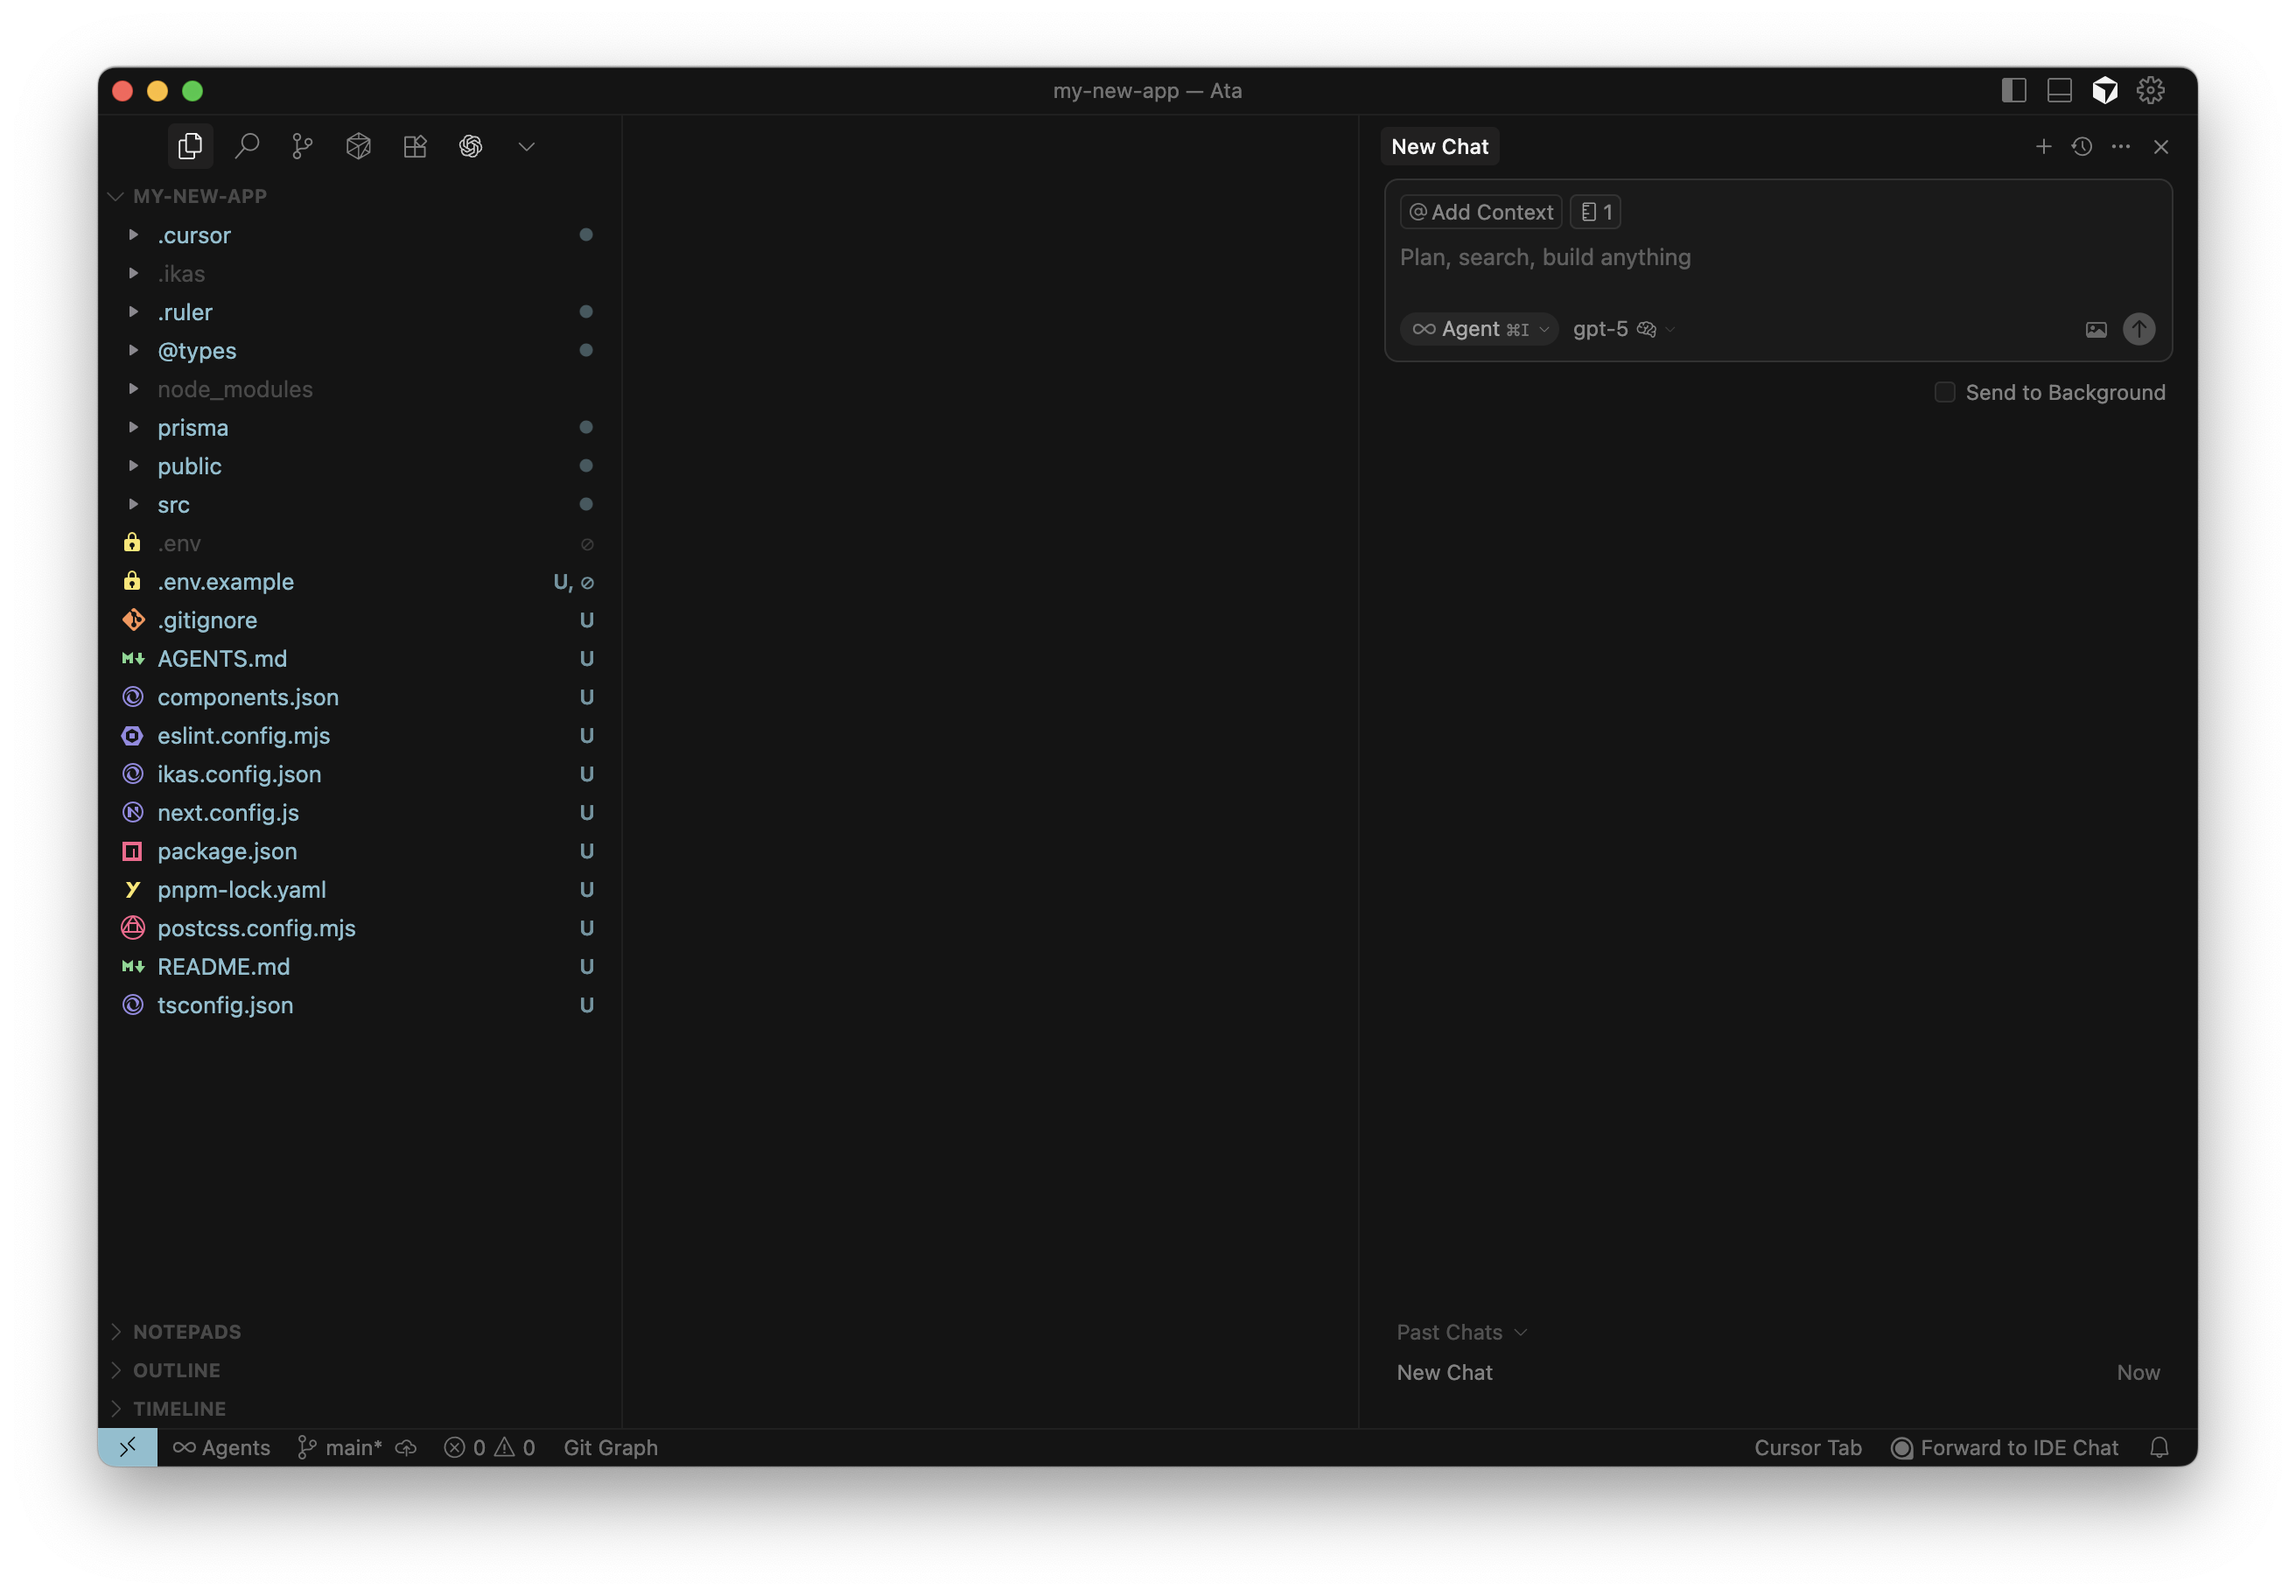Viewport: 2296px width, 1596px height.
Task: Open the Search view in the sidebar
Action: click(246, 145)
